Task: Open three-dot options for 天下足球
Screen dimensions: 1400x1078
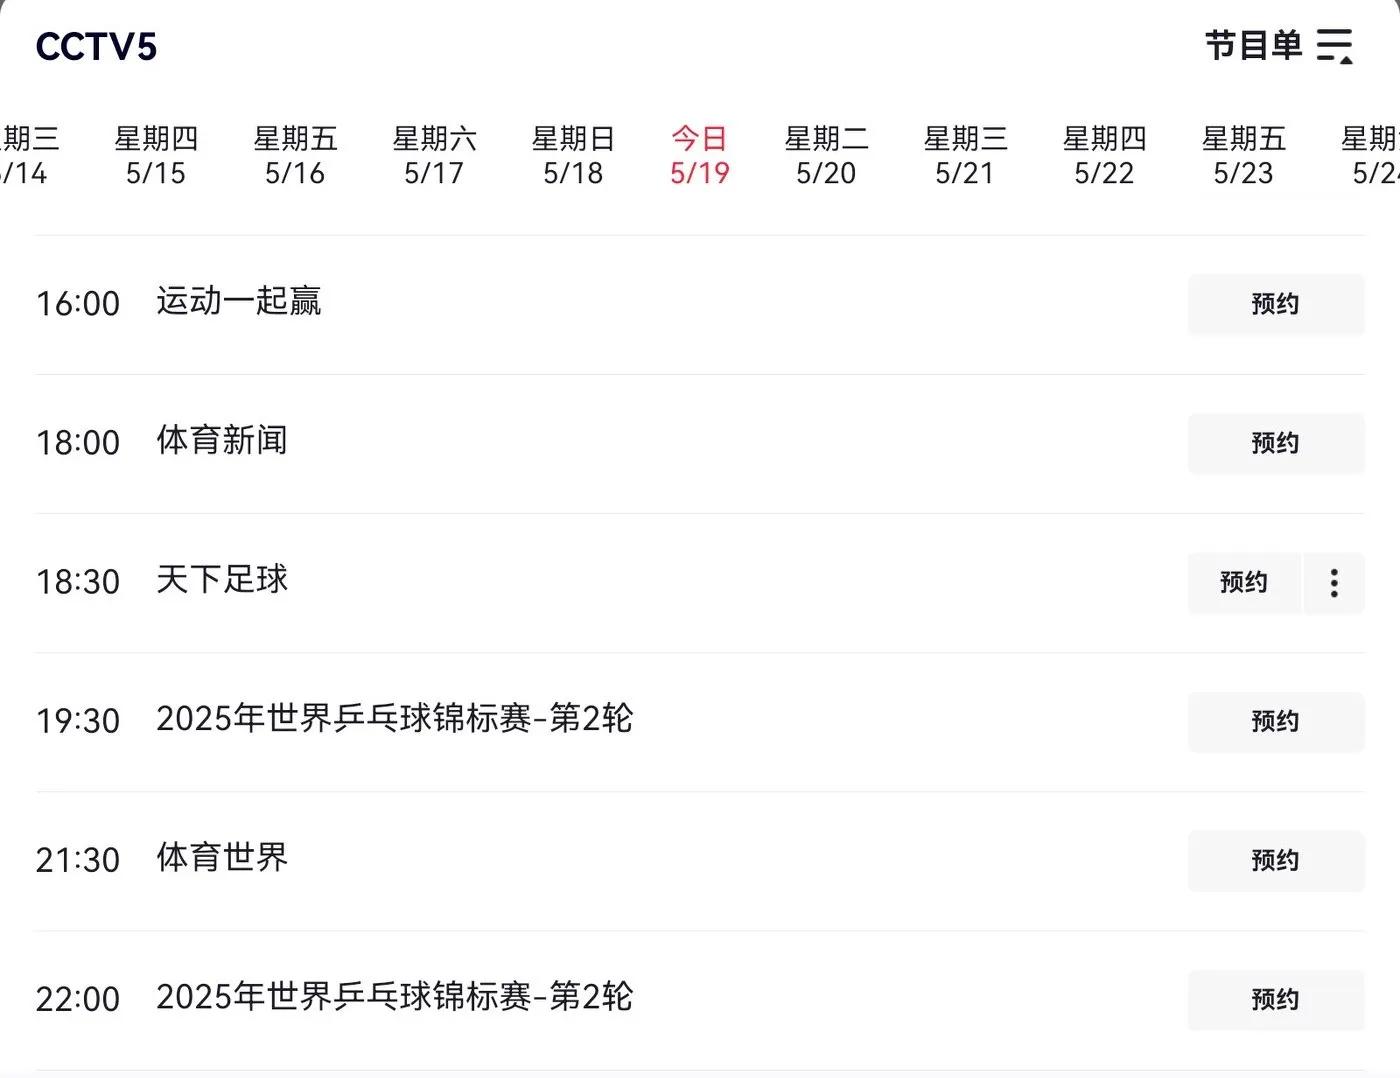Action: (x=1334, y=583)
